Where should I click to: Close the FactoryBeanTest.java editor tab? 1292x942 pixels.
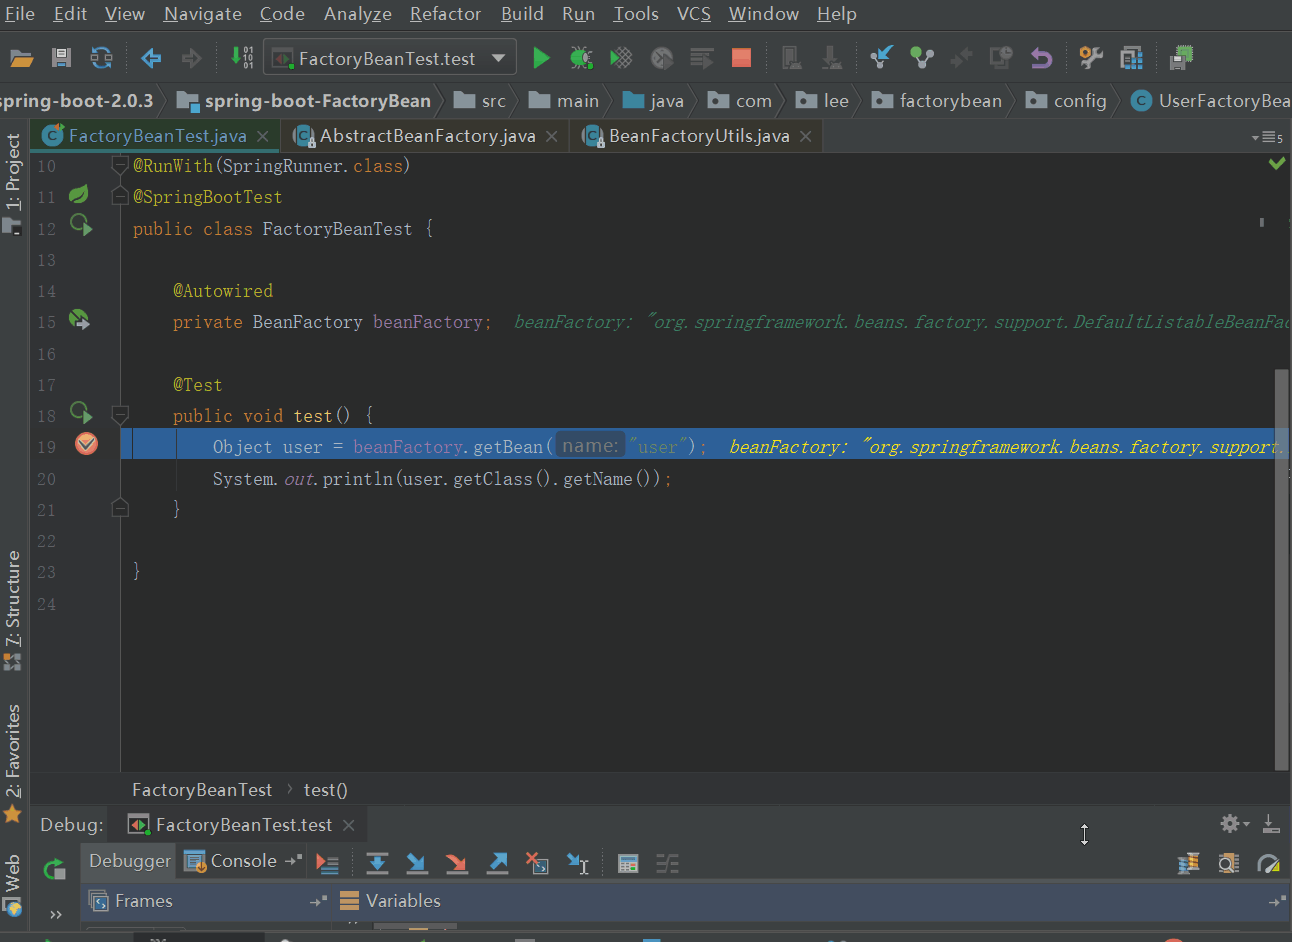click(x=262, y=136)
